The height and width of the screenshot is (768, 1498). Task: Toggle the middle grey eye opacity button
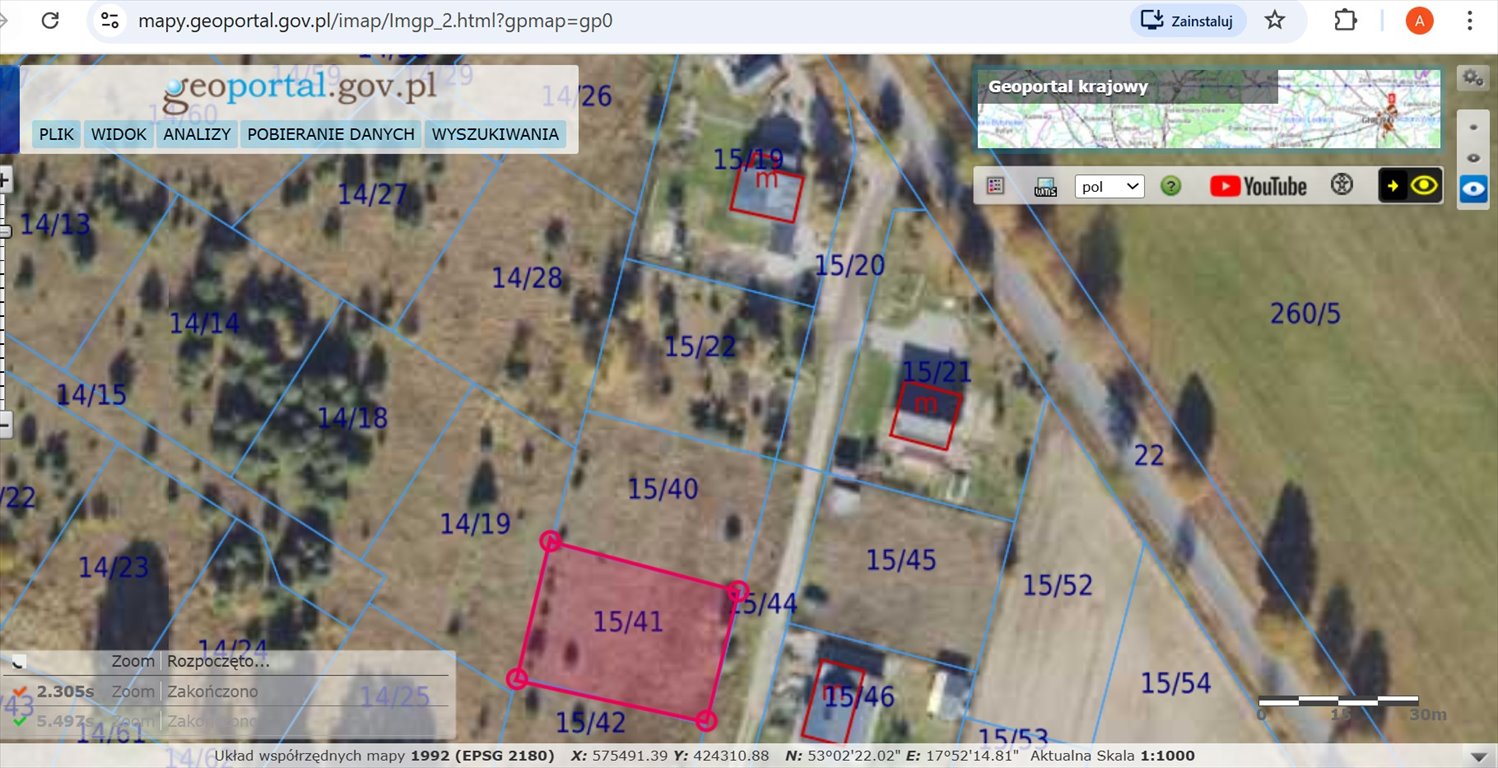tap(1473, 158)
